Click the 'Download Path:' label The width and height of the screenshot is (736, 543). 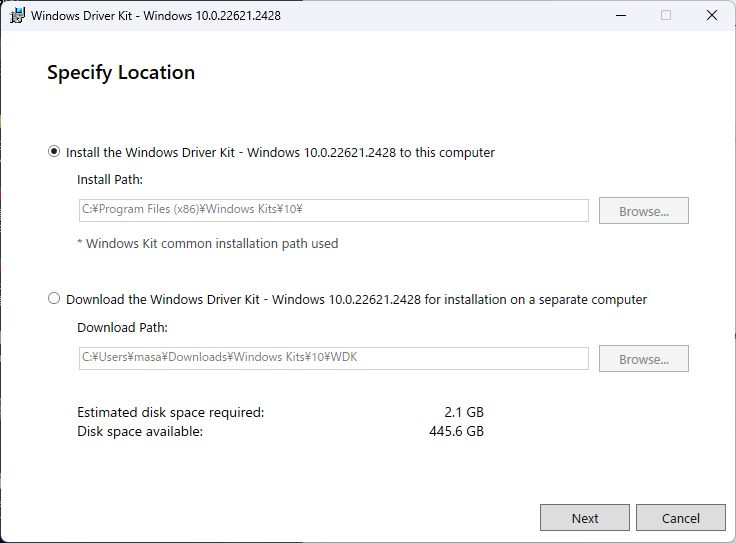(x=122, y=327)
